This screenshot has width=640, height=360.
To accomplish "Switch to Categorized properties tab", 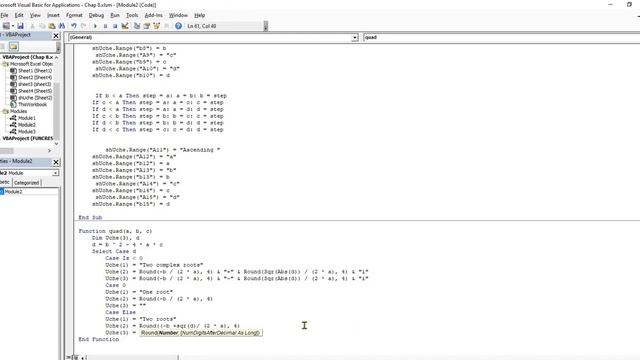I will click(27, 183).
